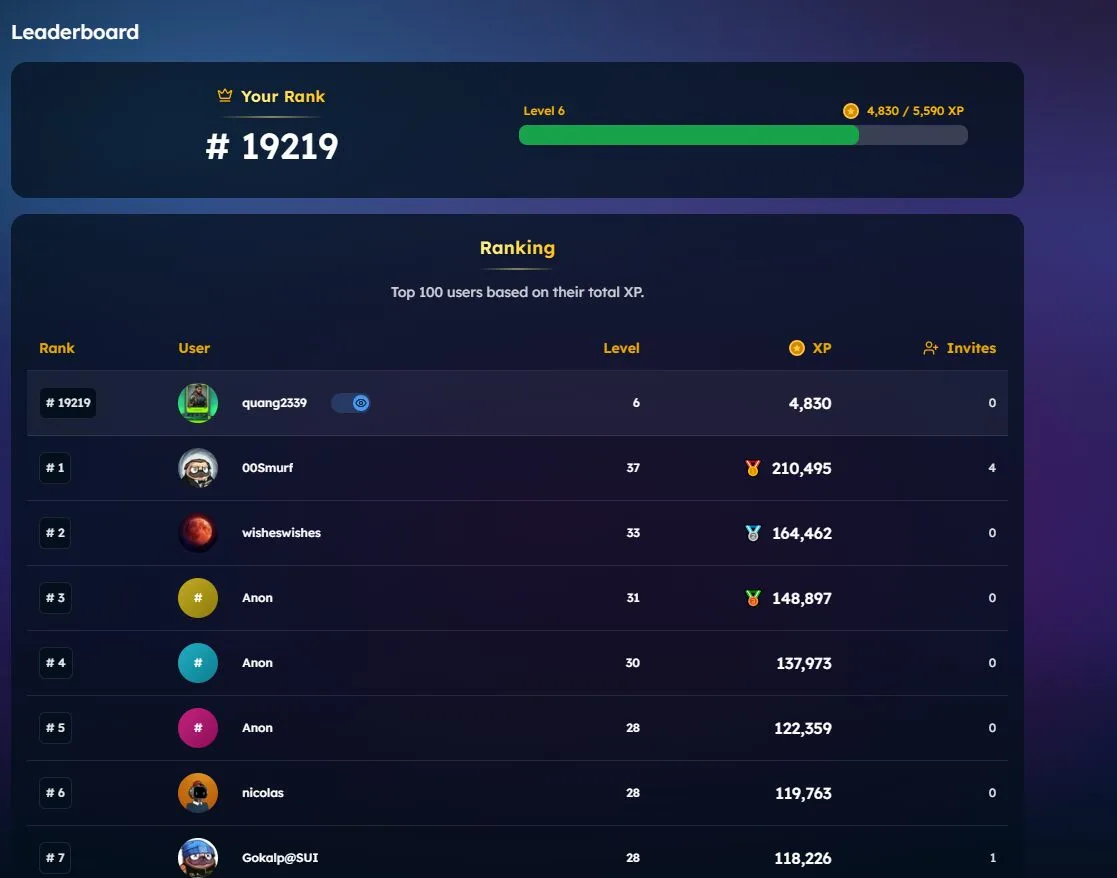Click the XP value 118,226

pyautogui.click(x=803, y=859)
